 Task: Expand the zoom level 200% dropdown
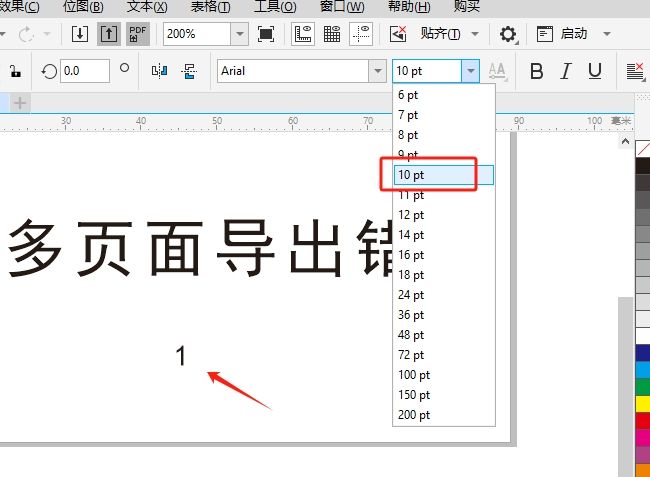click(x=239, y=34)
